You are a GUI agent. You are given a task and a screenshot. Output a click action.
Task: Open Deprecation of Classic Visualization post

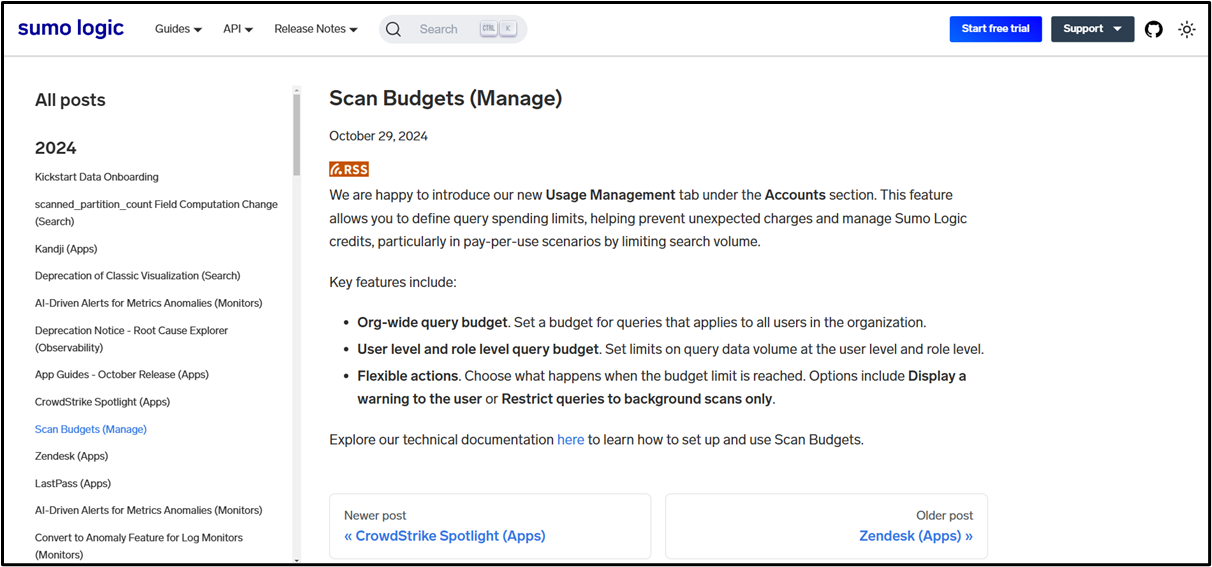coord(138,276)
